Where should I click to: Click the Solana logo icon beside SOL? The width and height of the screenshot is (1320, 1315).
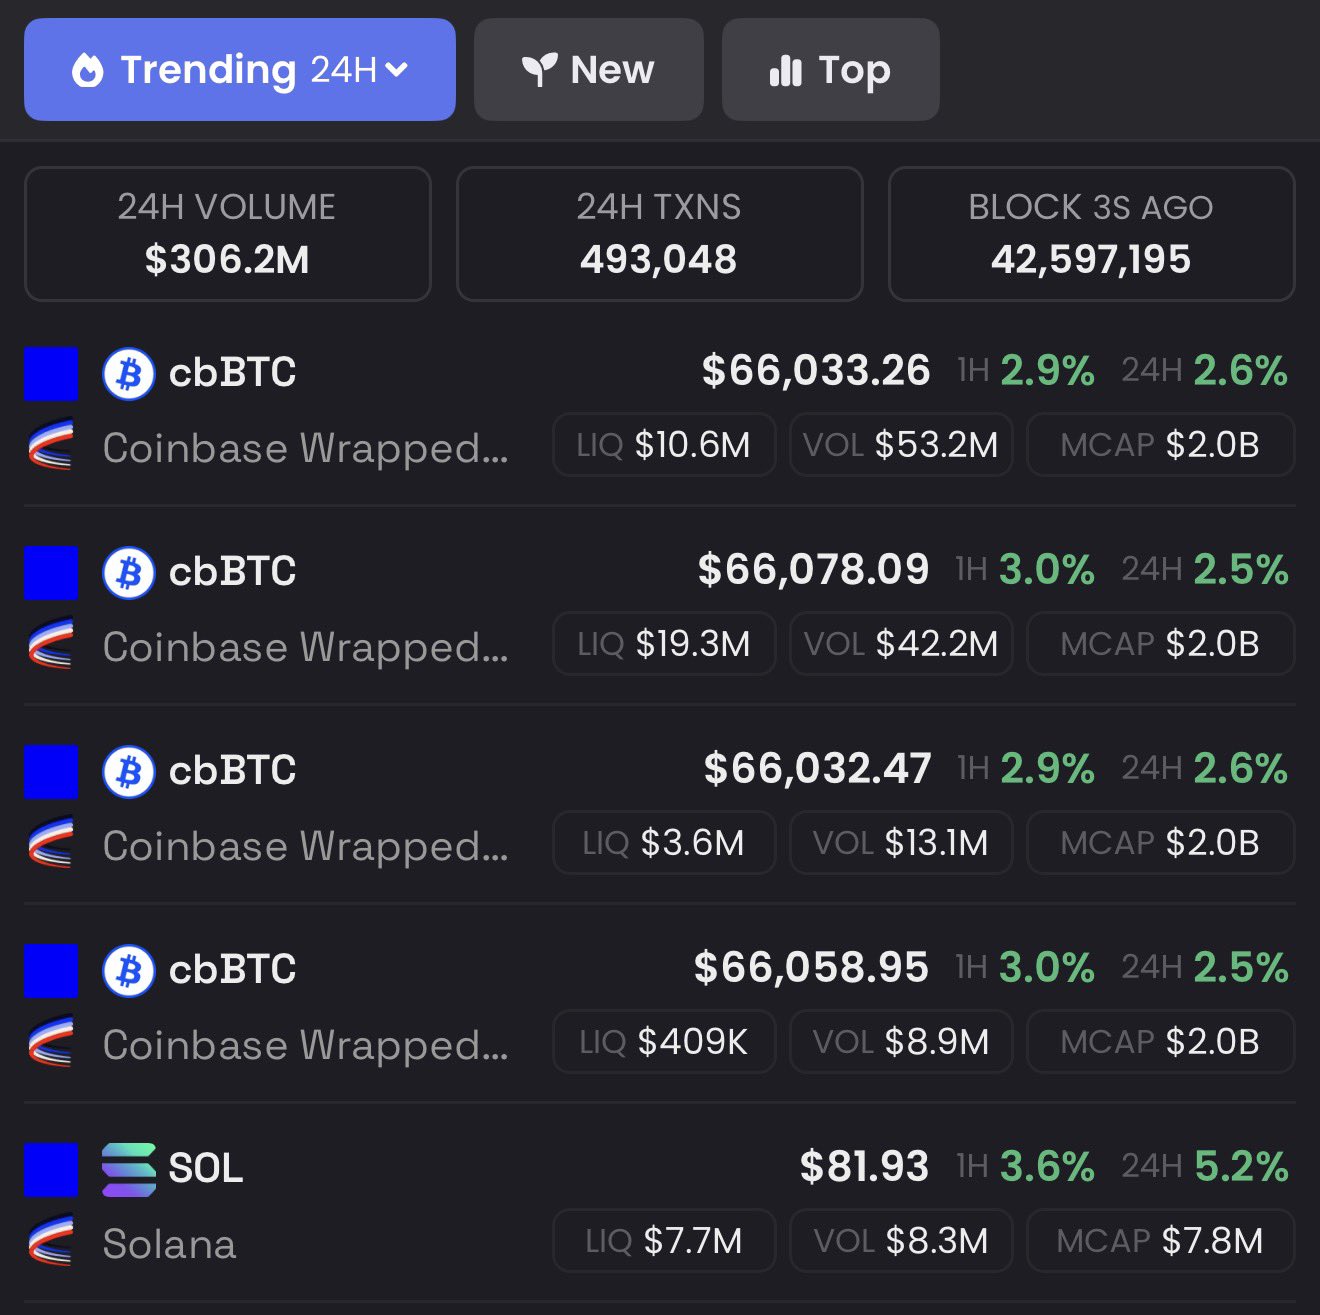click(x=129, y=1169)
